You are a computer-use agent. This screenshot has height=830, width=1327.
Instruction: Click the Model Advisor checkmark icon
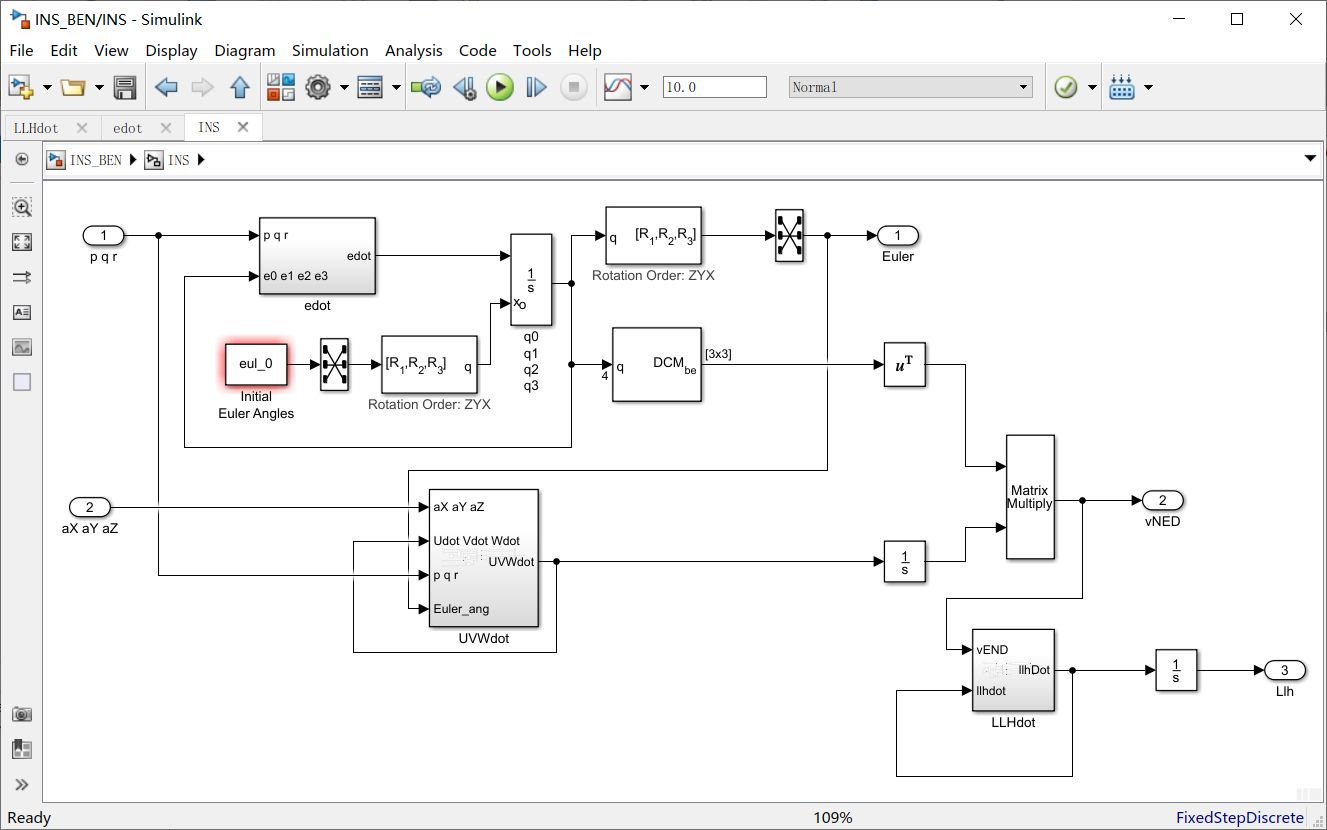pyautogui.click(x=1066, y=87)
